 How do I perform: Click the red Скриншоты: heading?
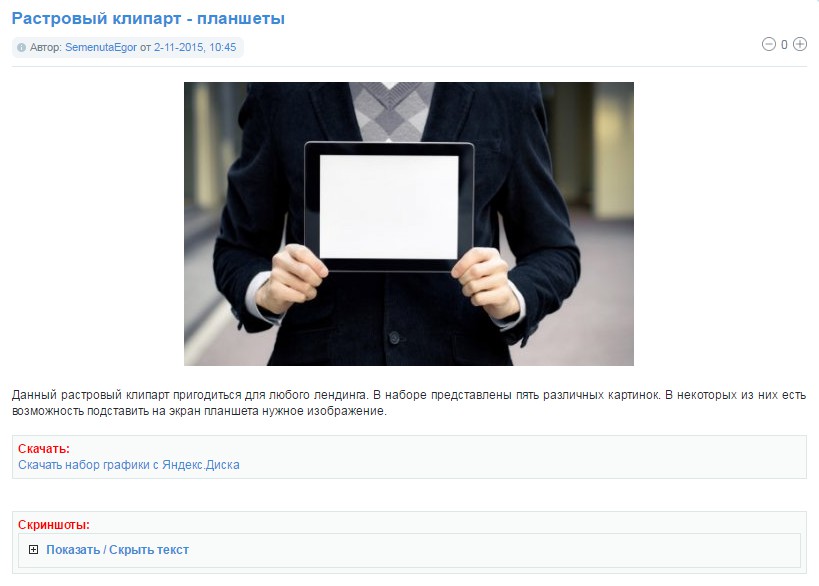54,524
